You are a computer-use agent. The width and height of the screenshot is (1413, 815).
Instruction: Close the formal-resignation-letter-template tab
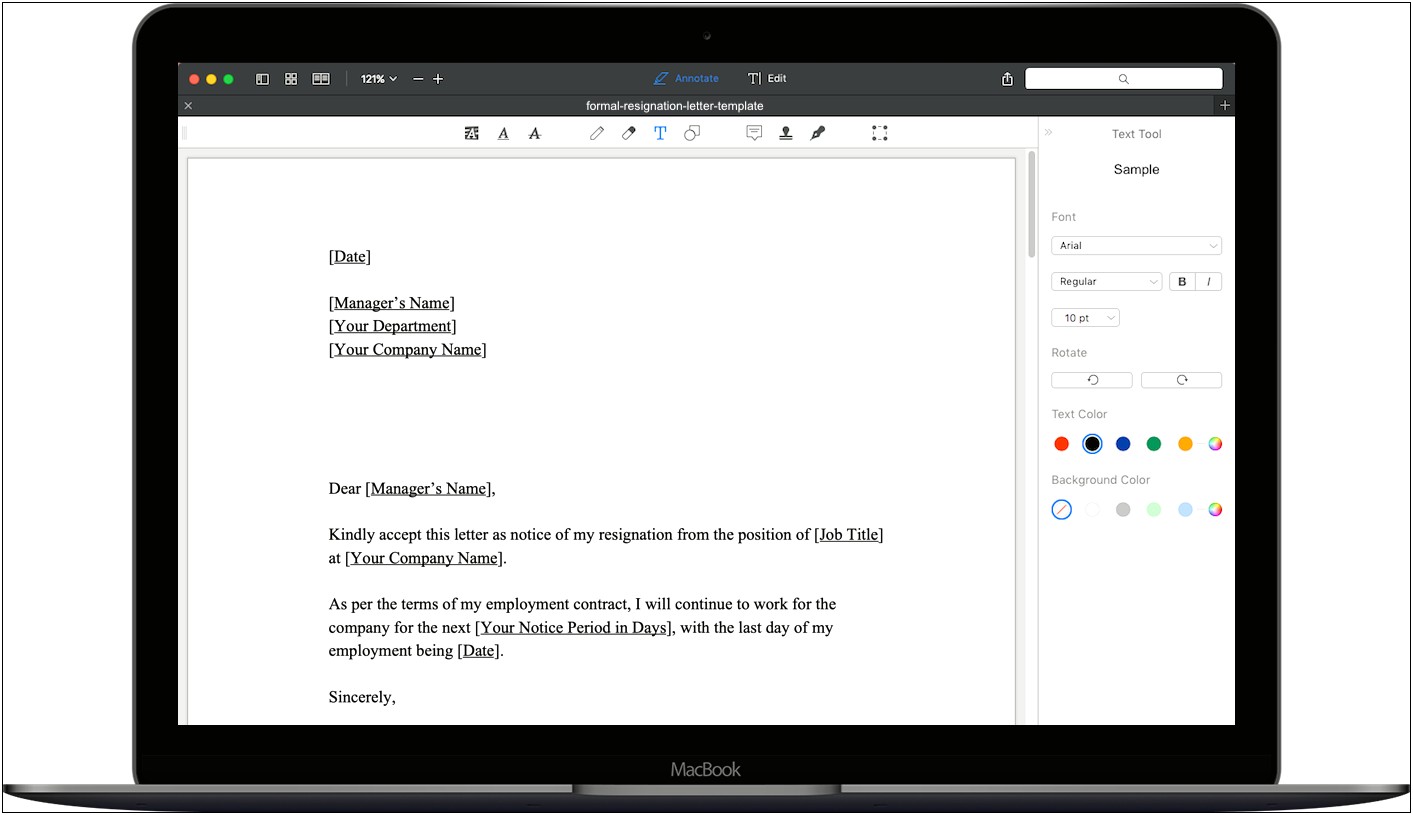click(188, 106)
